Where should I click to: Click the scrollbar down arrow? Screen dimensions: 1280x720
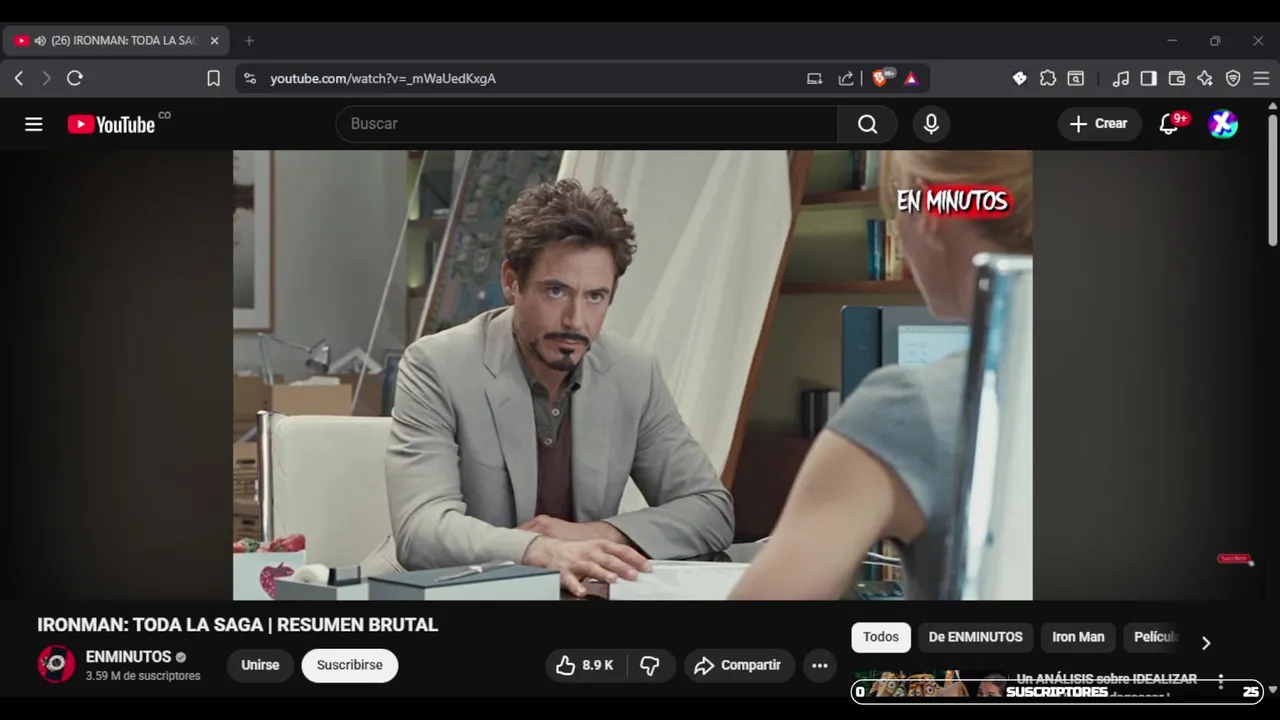click(x=1272, y=690)
